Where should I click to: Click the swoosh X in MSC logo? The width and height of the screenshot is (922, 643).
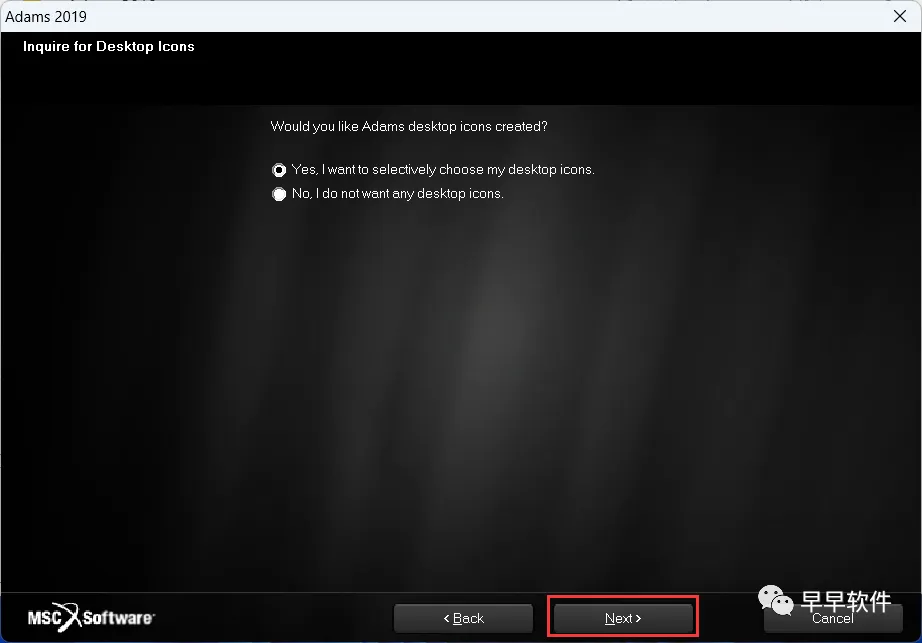tap(71, 616)
